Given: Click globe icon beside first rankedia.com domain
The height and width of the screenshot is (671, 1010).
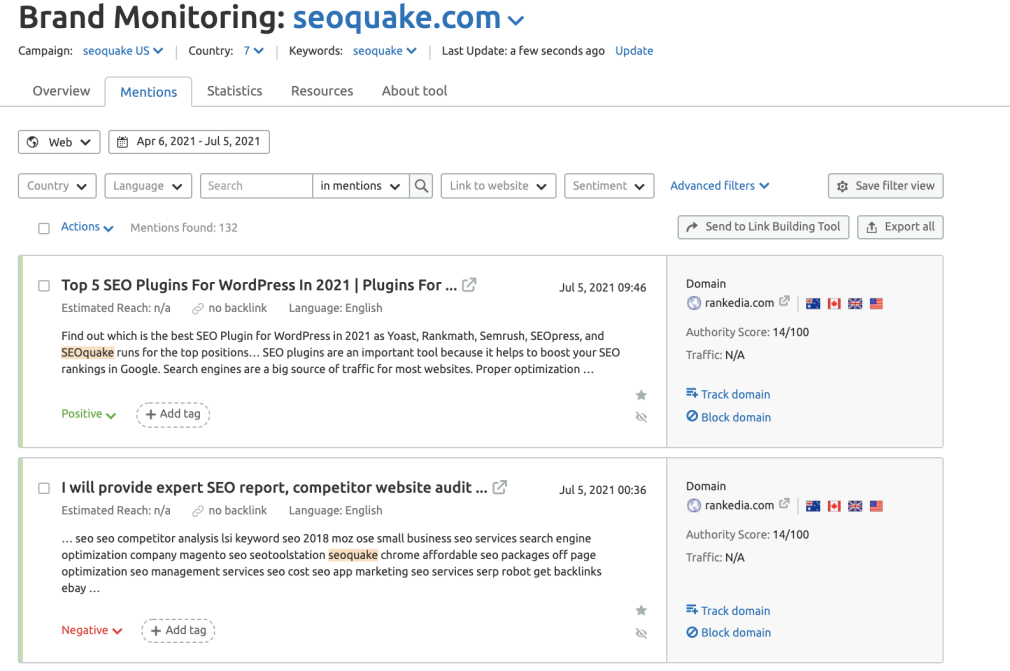Looking at the screenshot, I should (x=694, y=303).
